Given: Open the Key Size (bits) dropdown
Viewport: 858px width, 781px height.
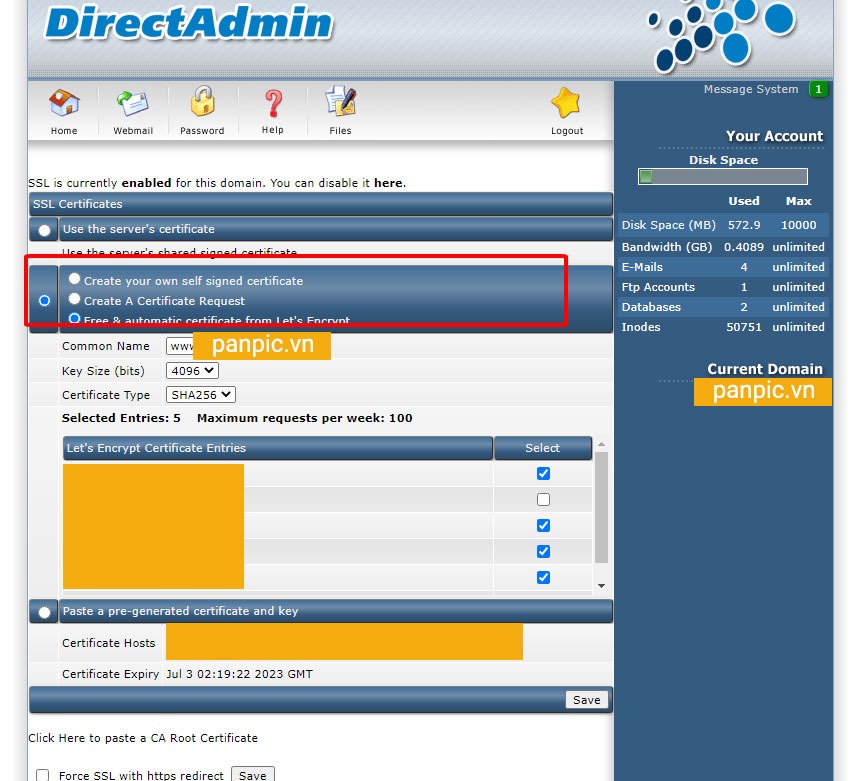Looking at the screenshot, I should click(x=192, y=371).
